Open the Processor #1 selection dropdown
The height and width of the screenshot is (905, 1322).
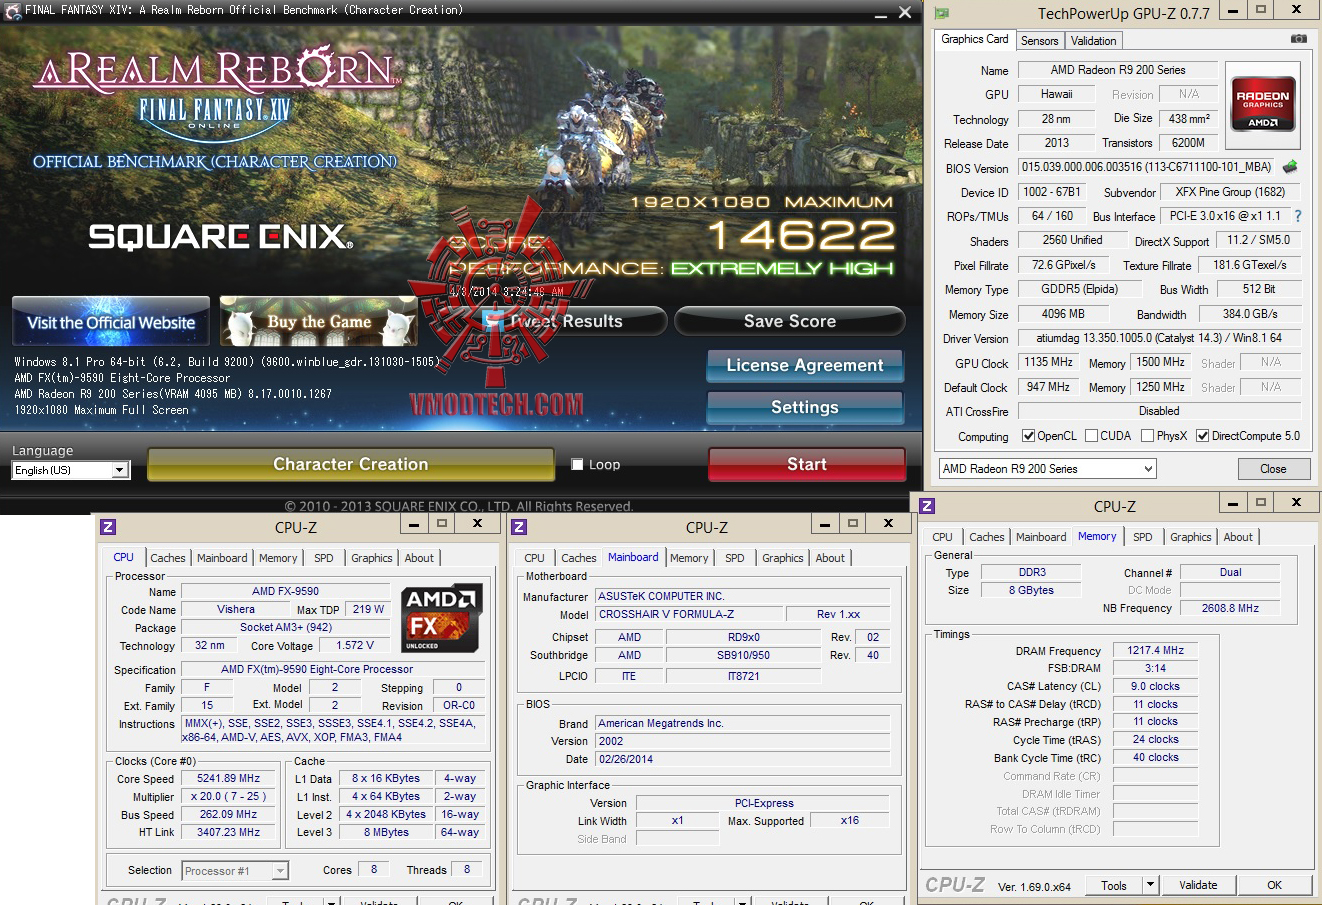[235, 871]
